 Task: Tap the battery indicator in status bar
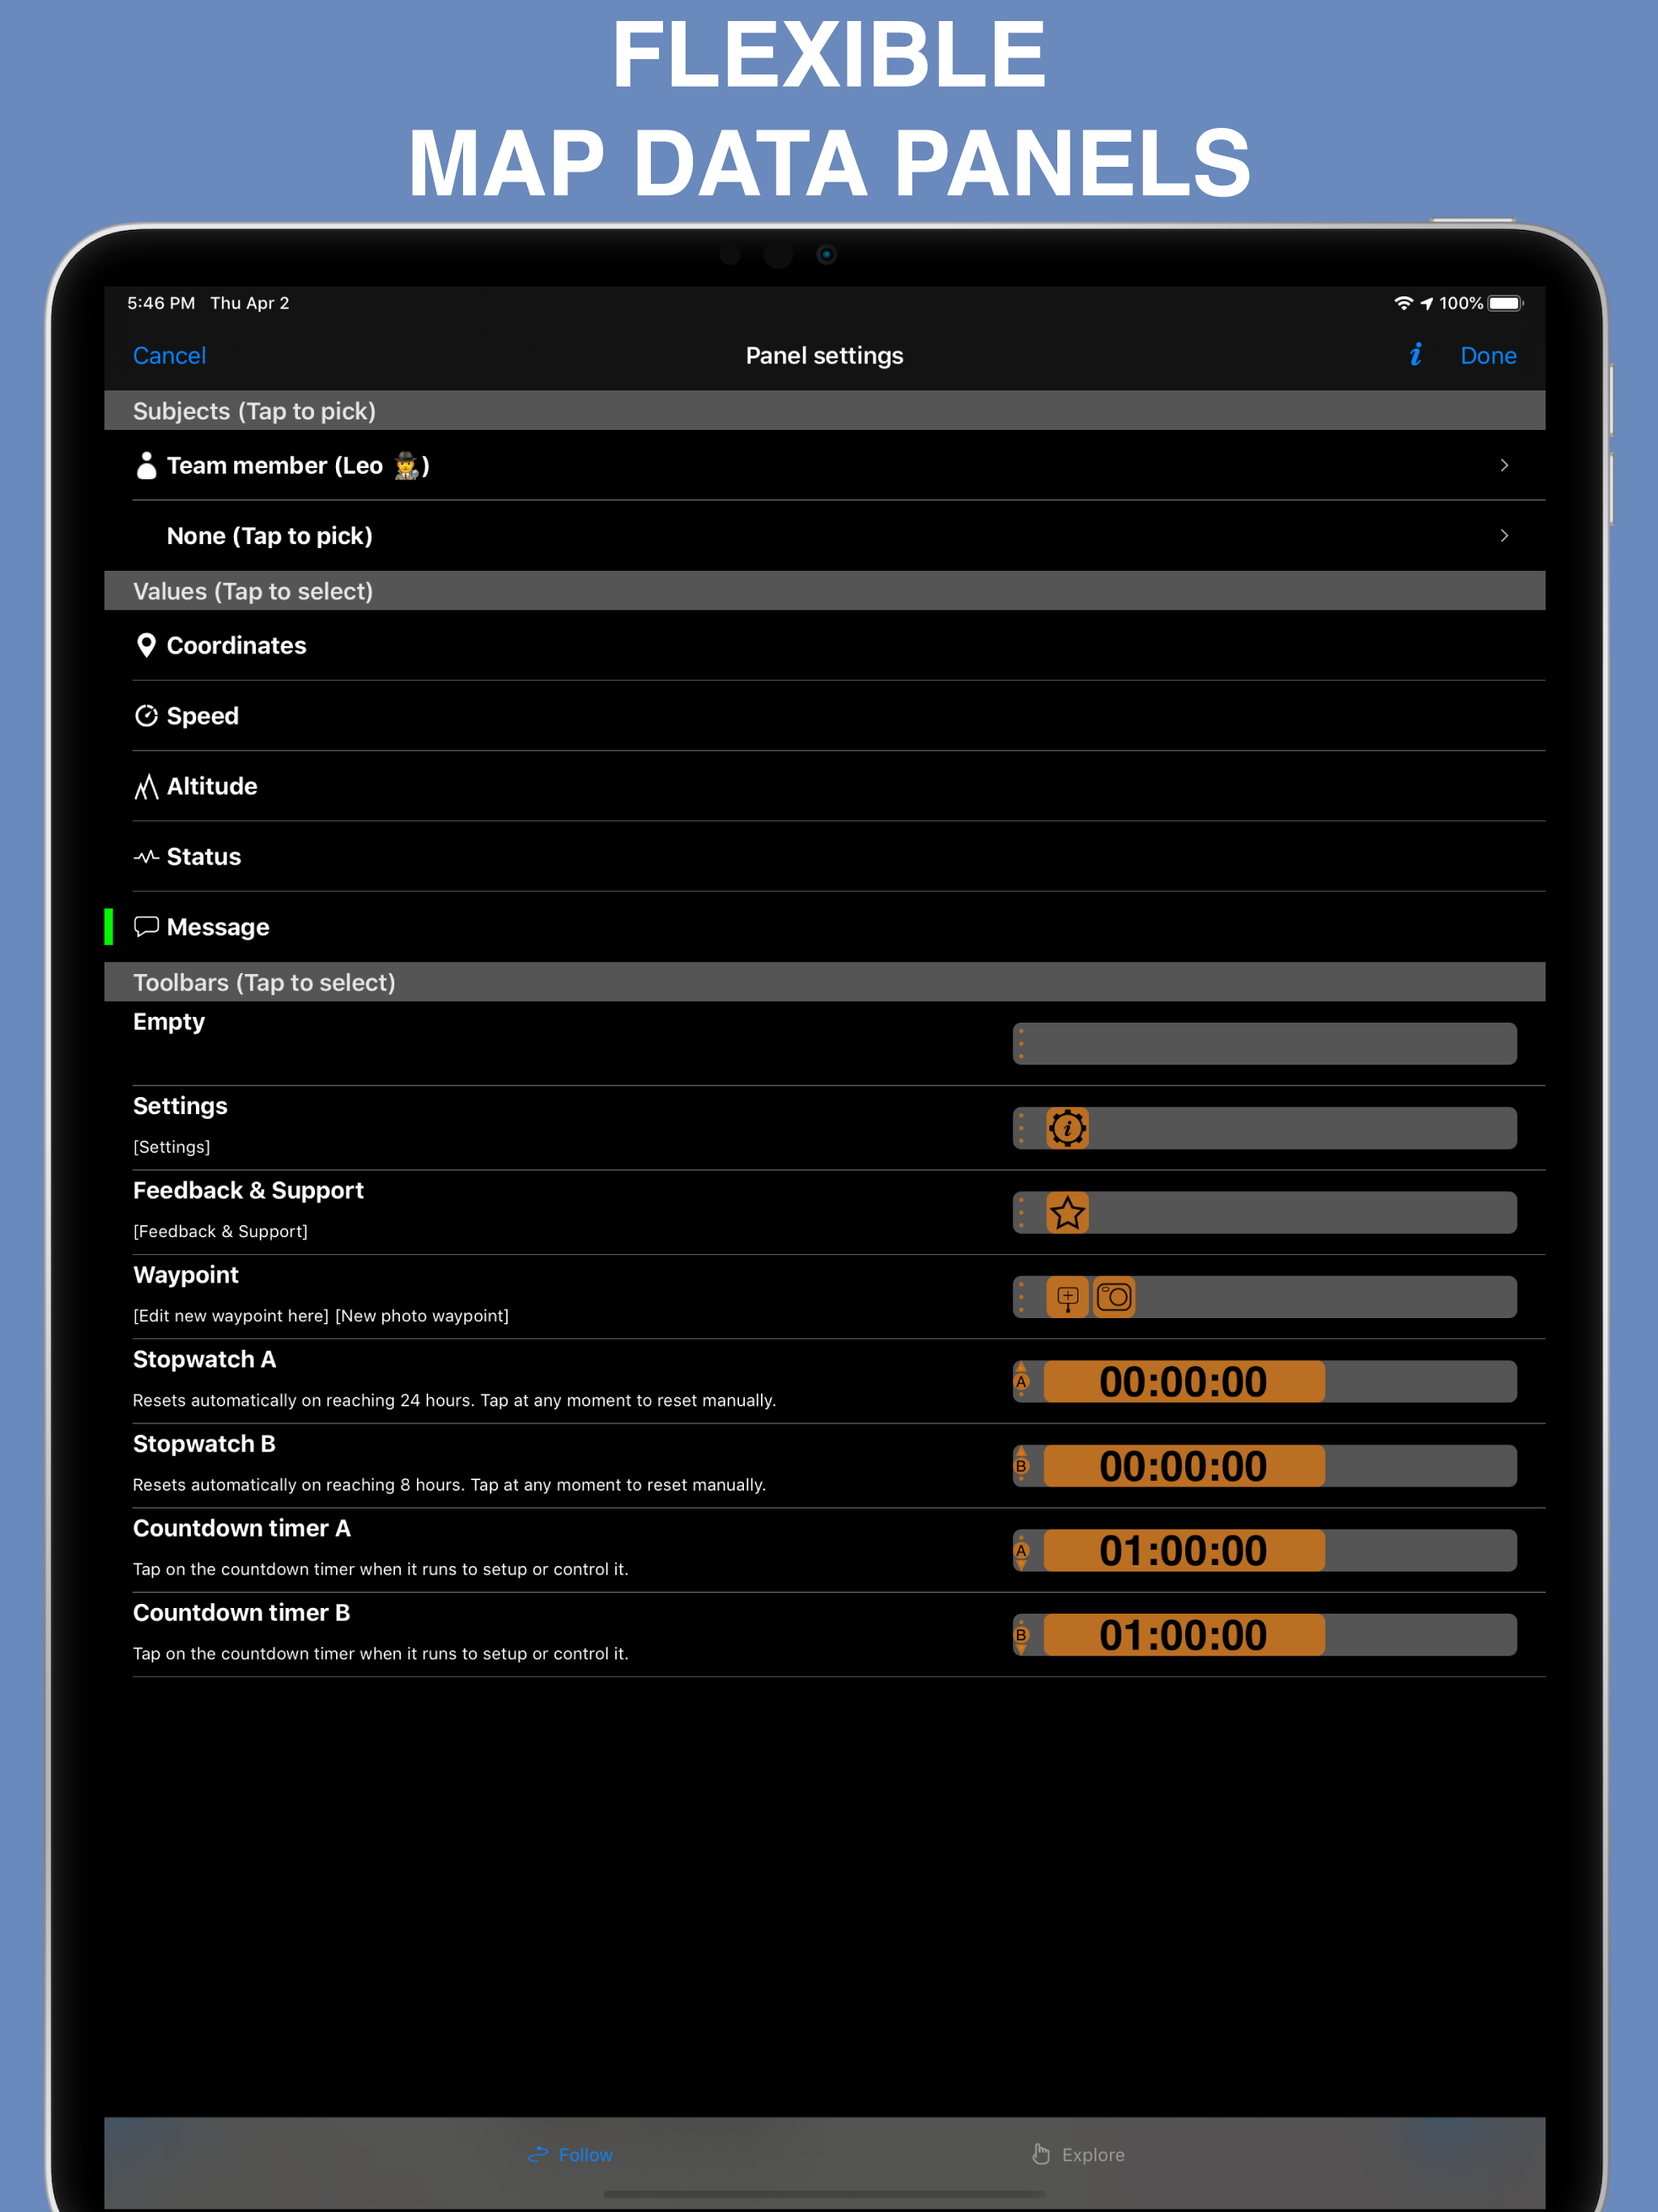1505,303
